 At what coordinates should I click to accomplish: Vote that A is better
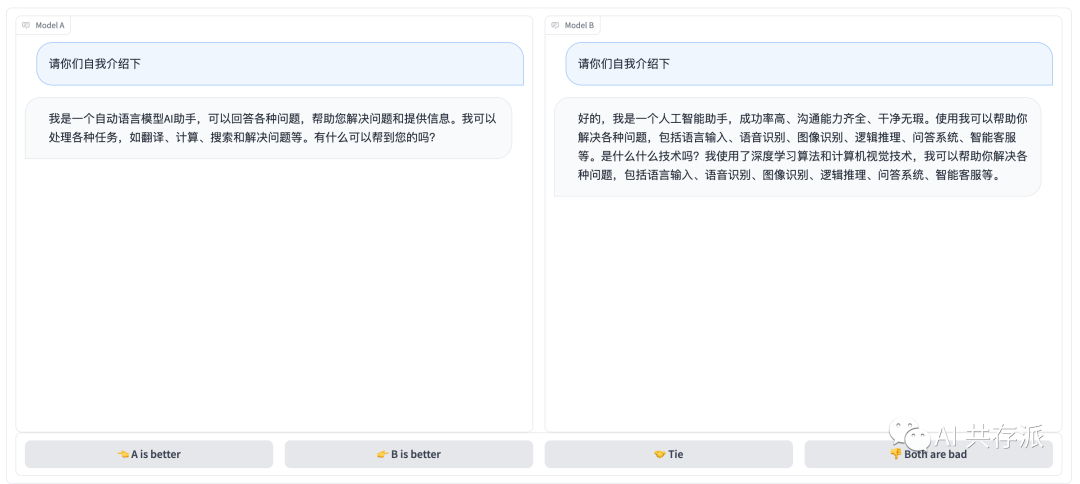[149, 454]
